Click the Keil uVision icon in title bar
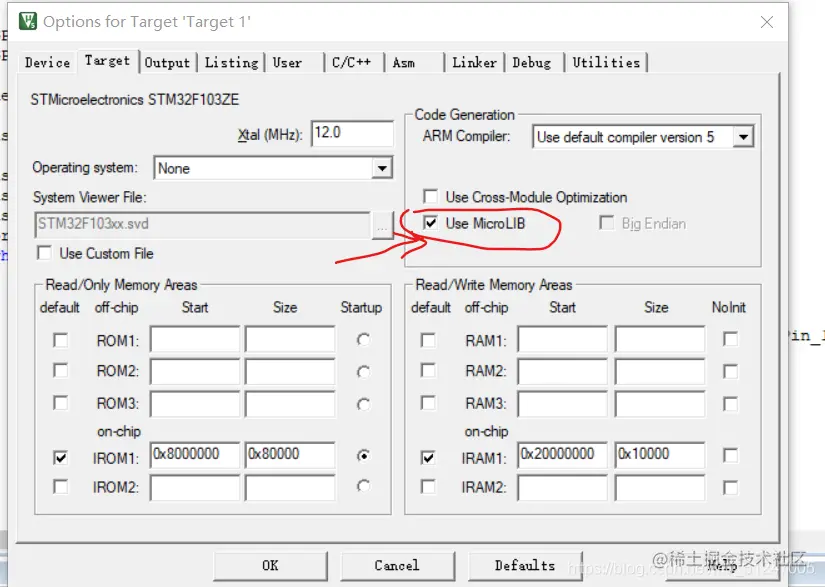Screen dimensions: 825x587 click(x=28, y=22)
